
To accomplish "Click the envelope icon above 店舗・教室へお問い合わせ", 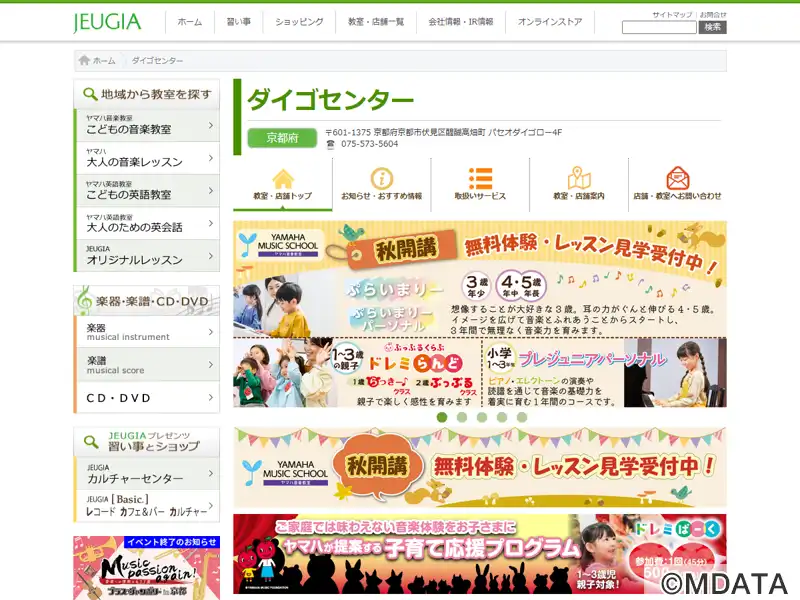I will 678,178.
